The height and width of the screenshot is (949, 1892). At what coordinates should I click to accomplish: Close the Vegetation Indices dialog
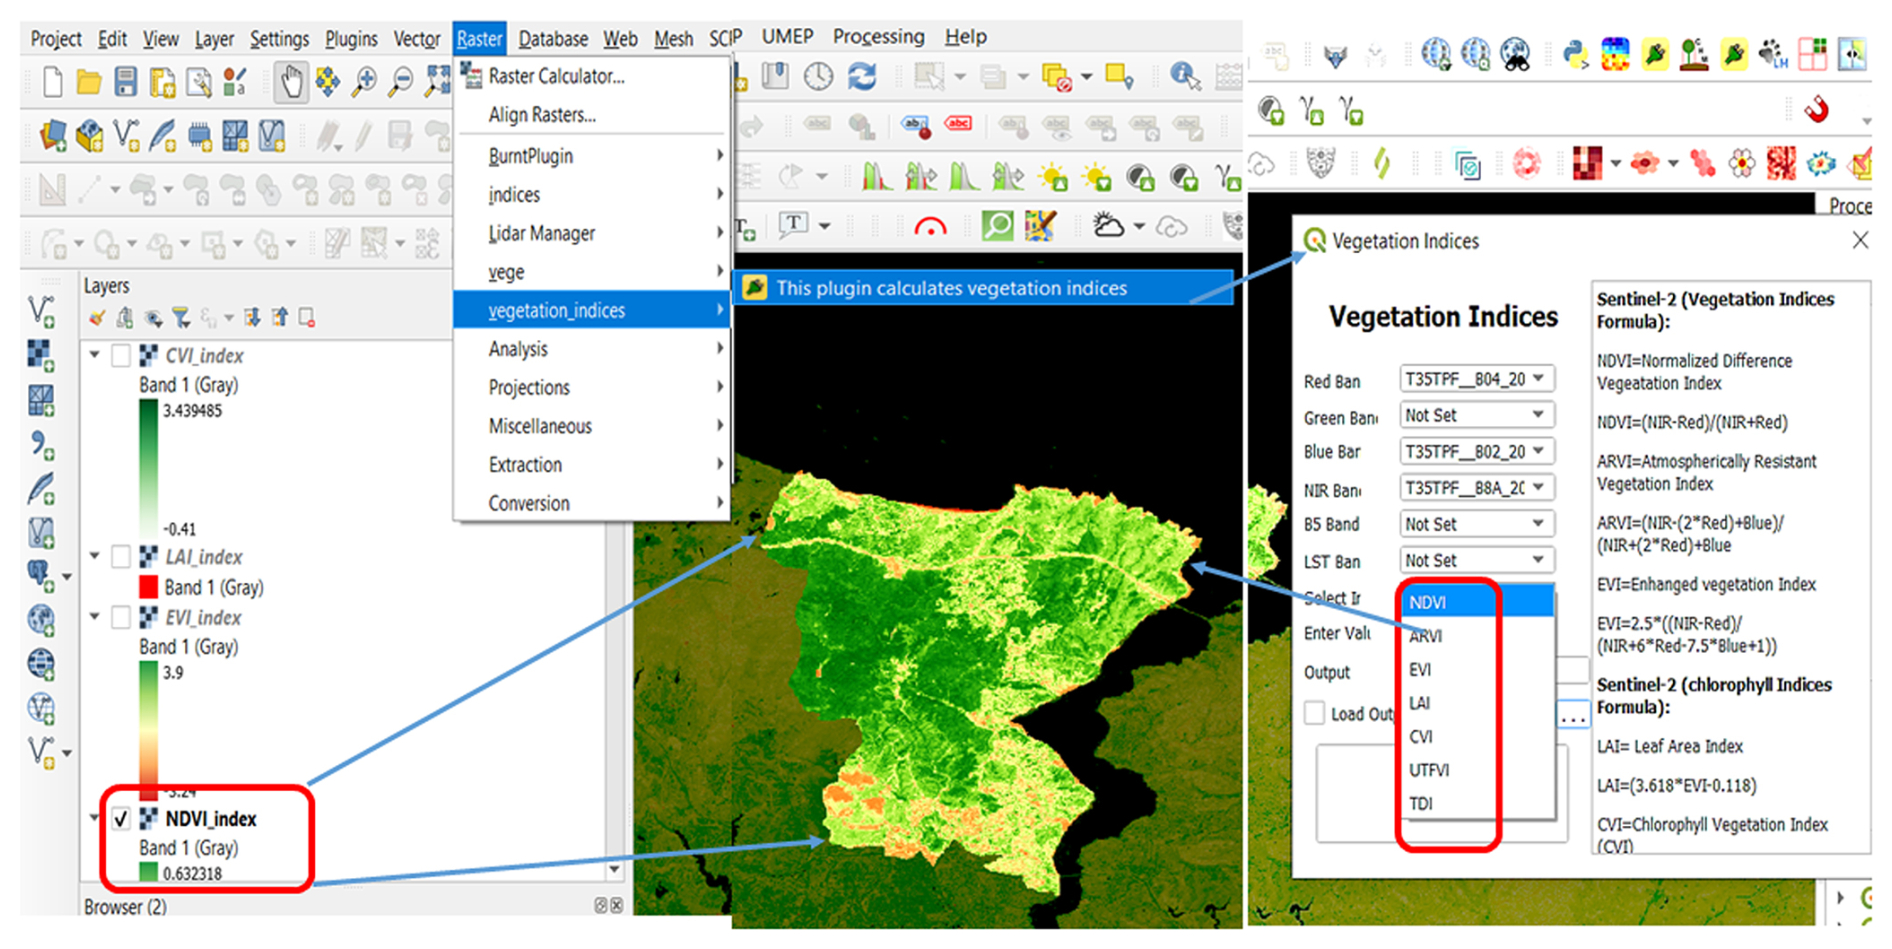(1859, 240)
